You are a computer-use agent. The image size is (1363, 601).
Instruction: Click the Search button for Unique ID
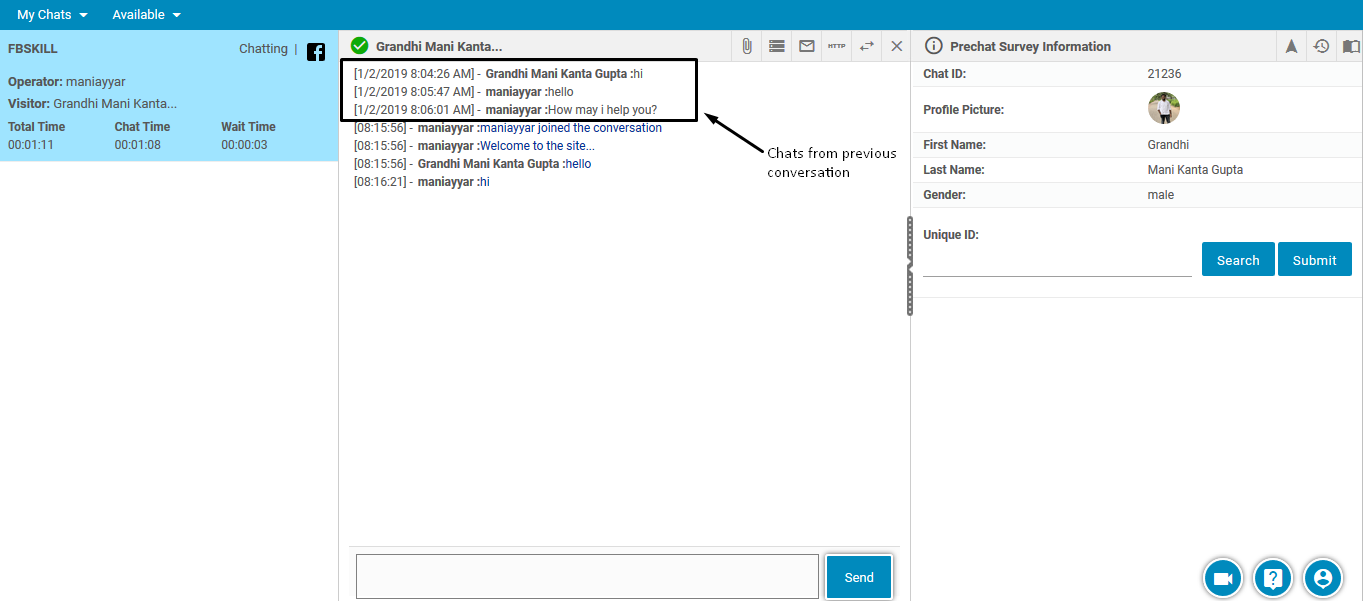[x=1237, y=260]
